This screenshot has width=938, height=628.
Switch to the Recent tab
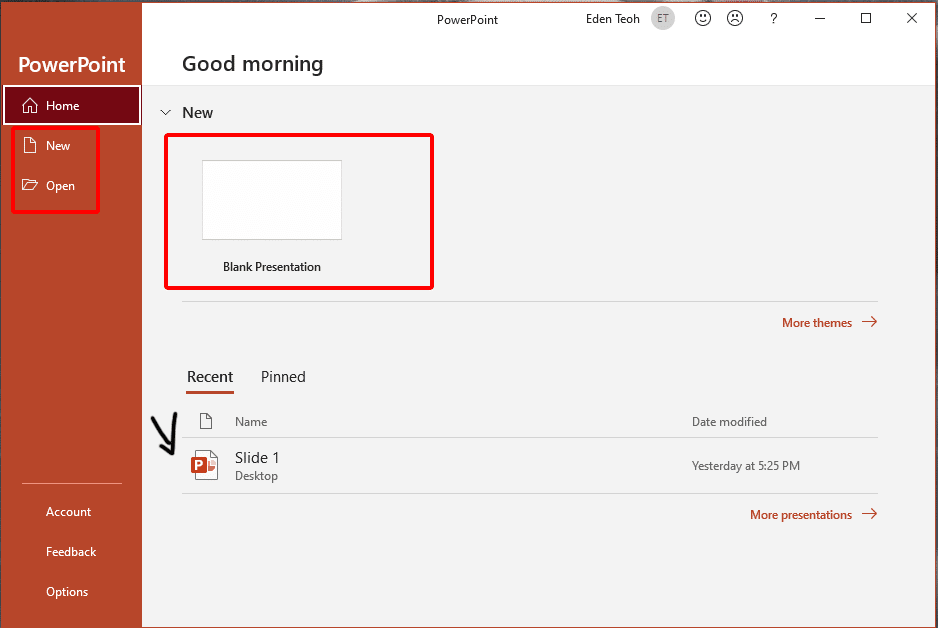point(210,377)
